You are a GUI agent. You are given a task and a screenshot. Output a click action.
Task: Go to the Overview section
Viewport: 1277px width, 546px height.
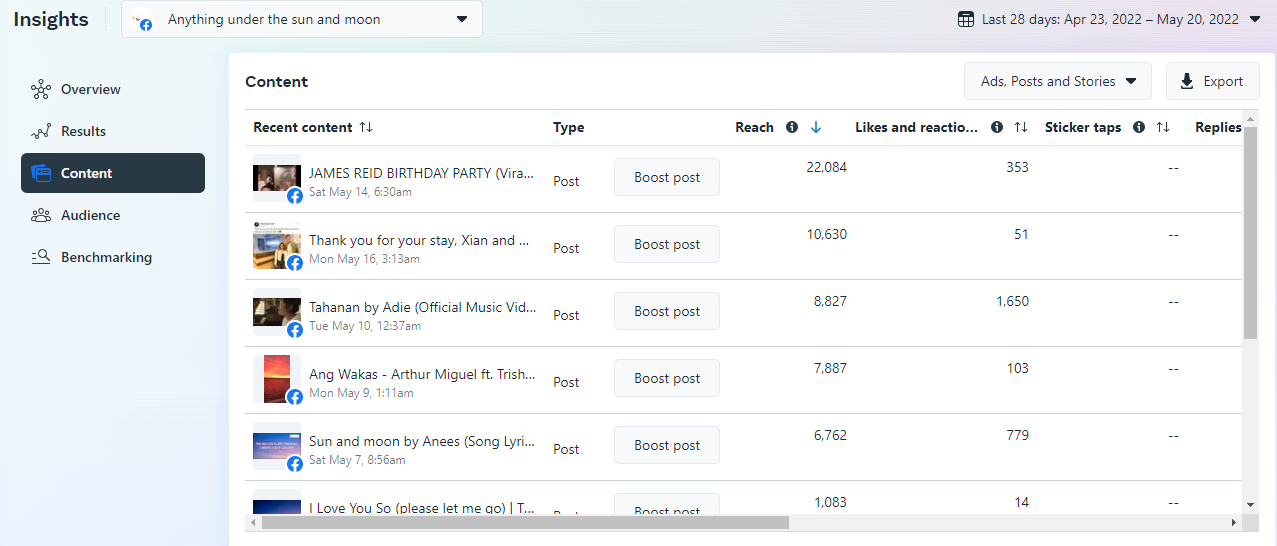coord(90,89)
